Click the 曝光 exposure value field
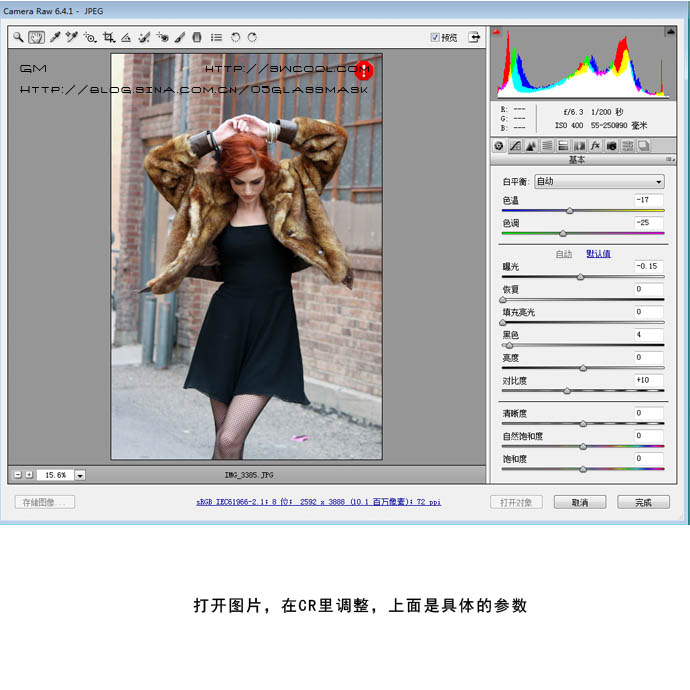This screenshot has width=690, height=690. pyautogui.click(x=648, y=267)
